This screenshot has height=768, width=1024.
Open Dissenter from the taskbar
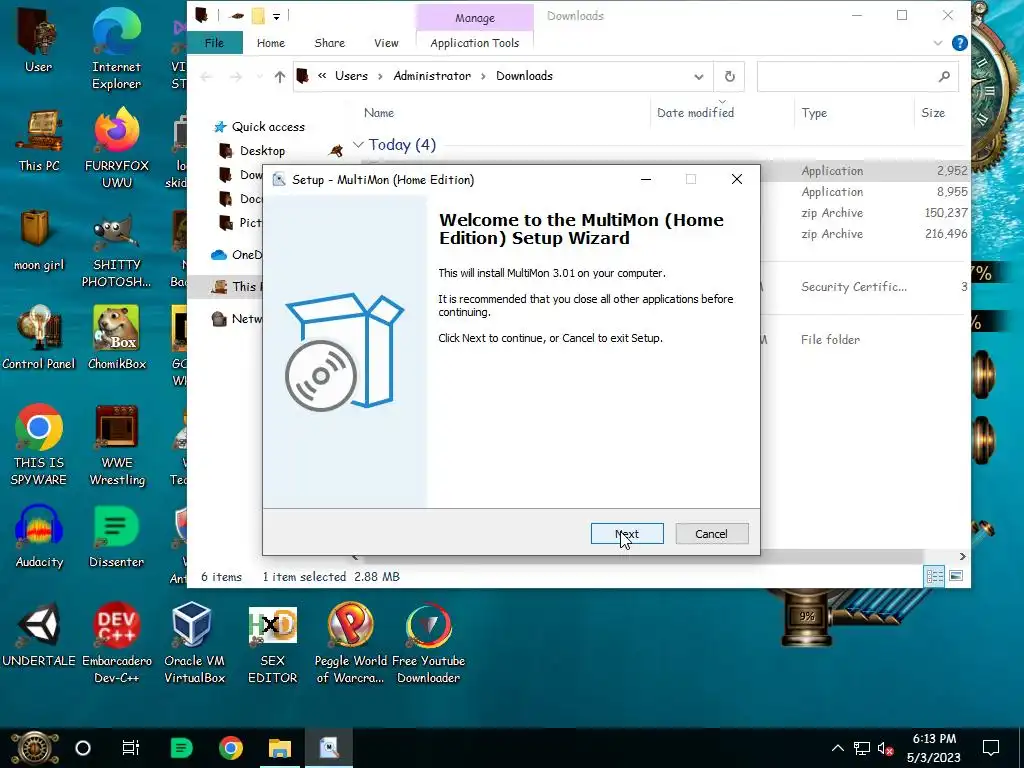point(181,748)
